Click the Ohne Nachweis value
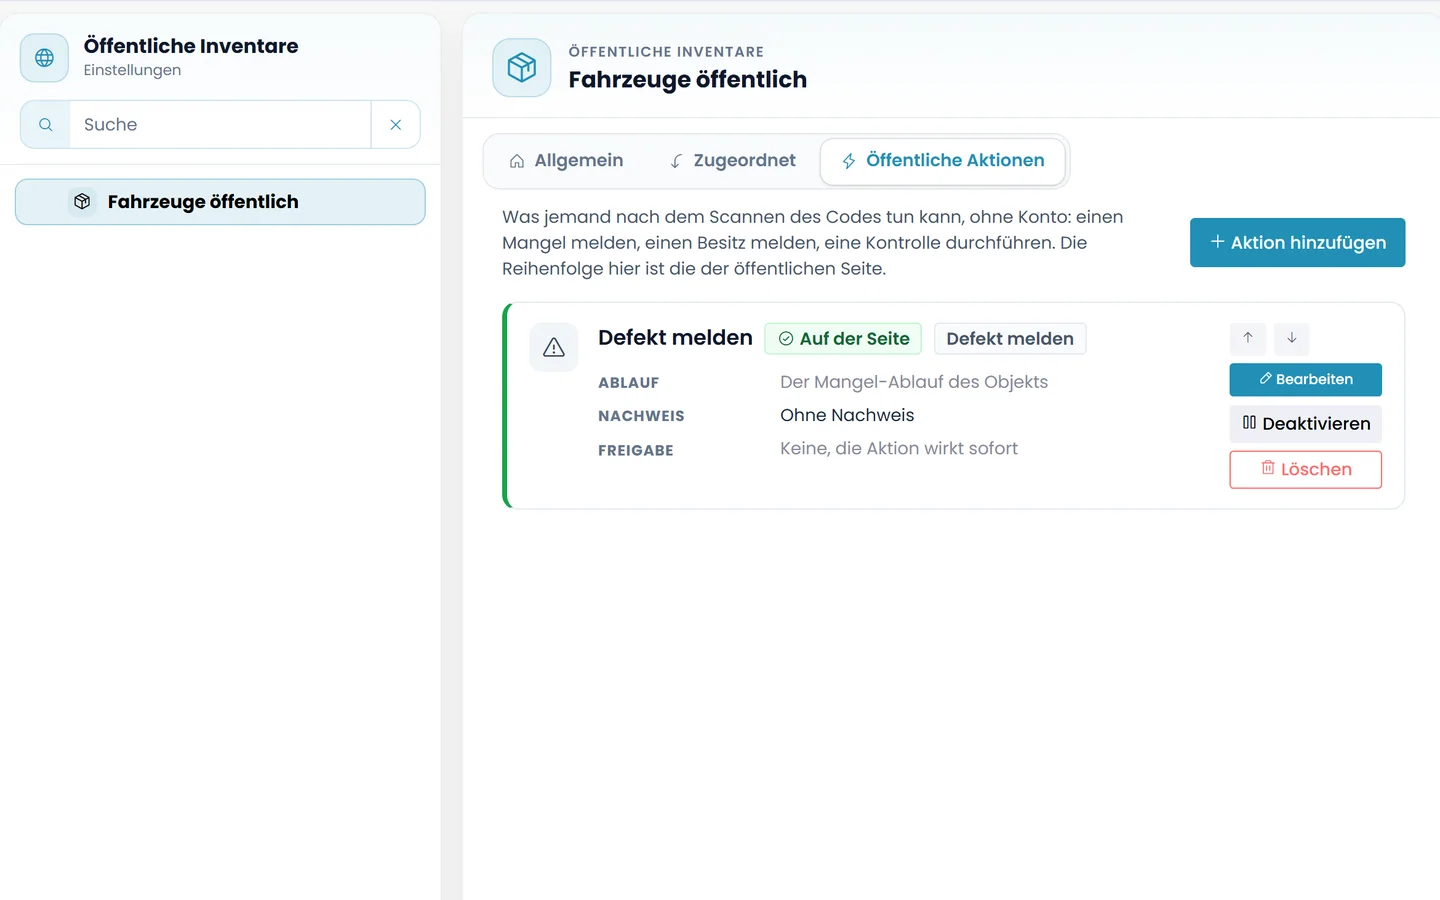The width and height of the screenshot is (1440, 900). (847, 415)
